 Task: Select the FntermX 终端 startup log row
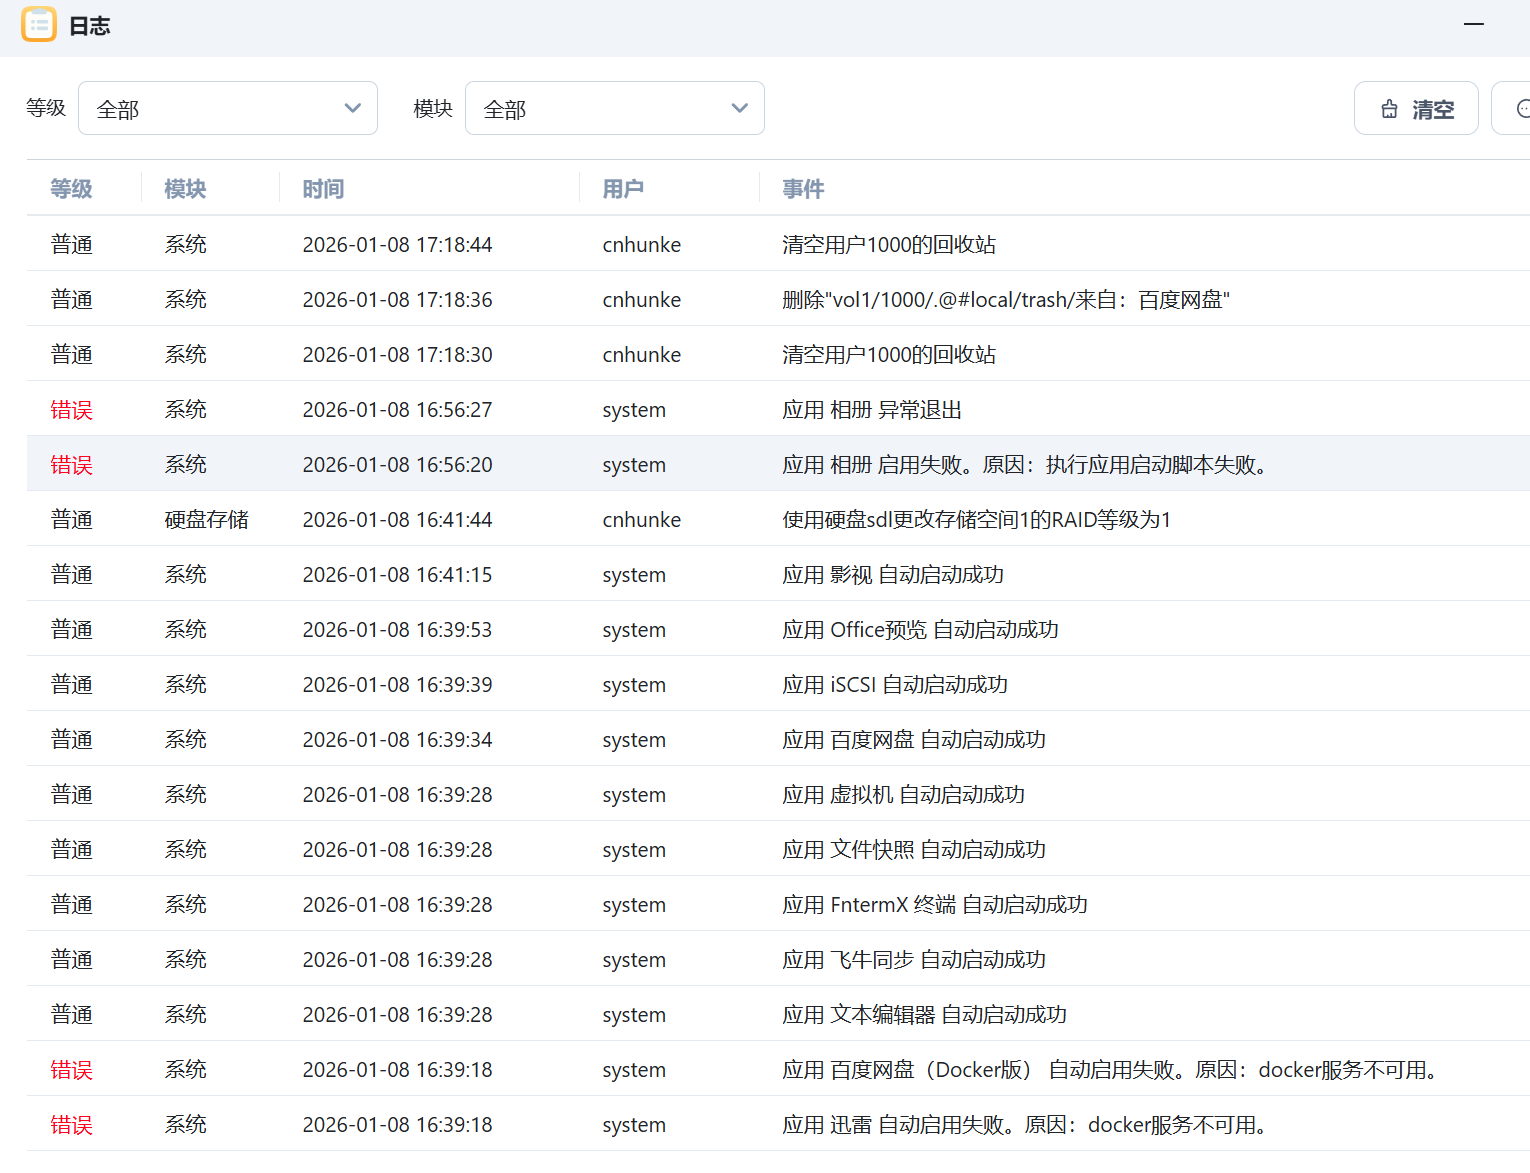tap(934, 905)
